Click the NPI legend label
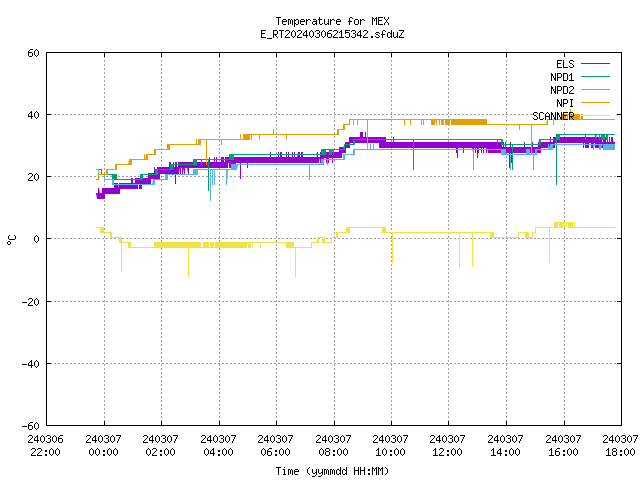The image size is (640, 480). pyautogui.click(x=565, y=103)
